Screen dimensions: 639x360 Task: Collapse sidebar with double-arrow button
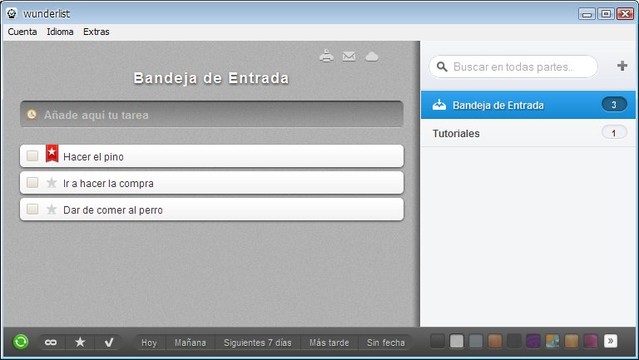click(610, 341)
